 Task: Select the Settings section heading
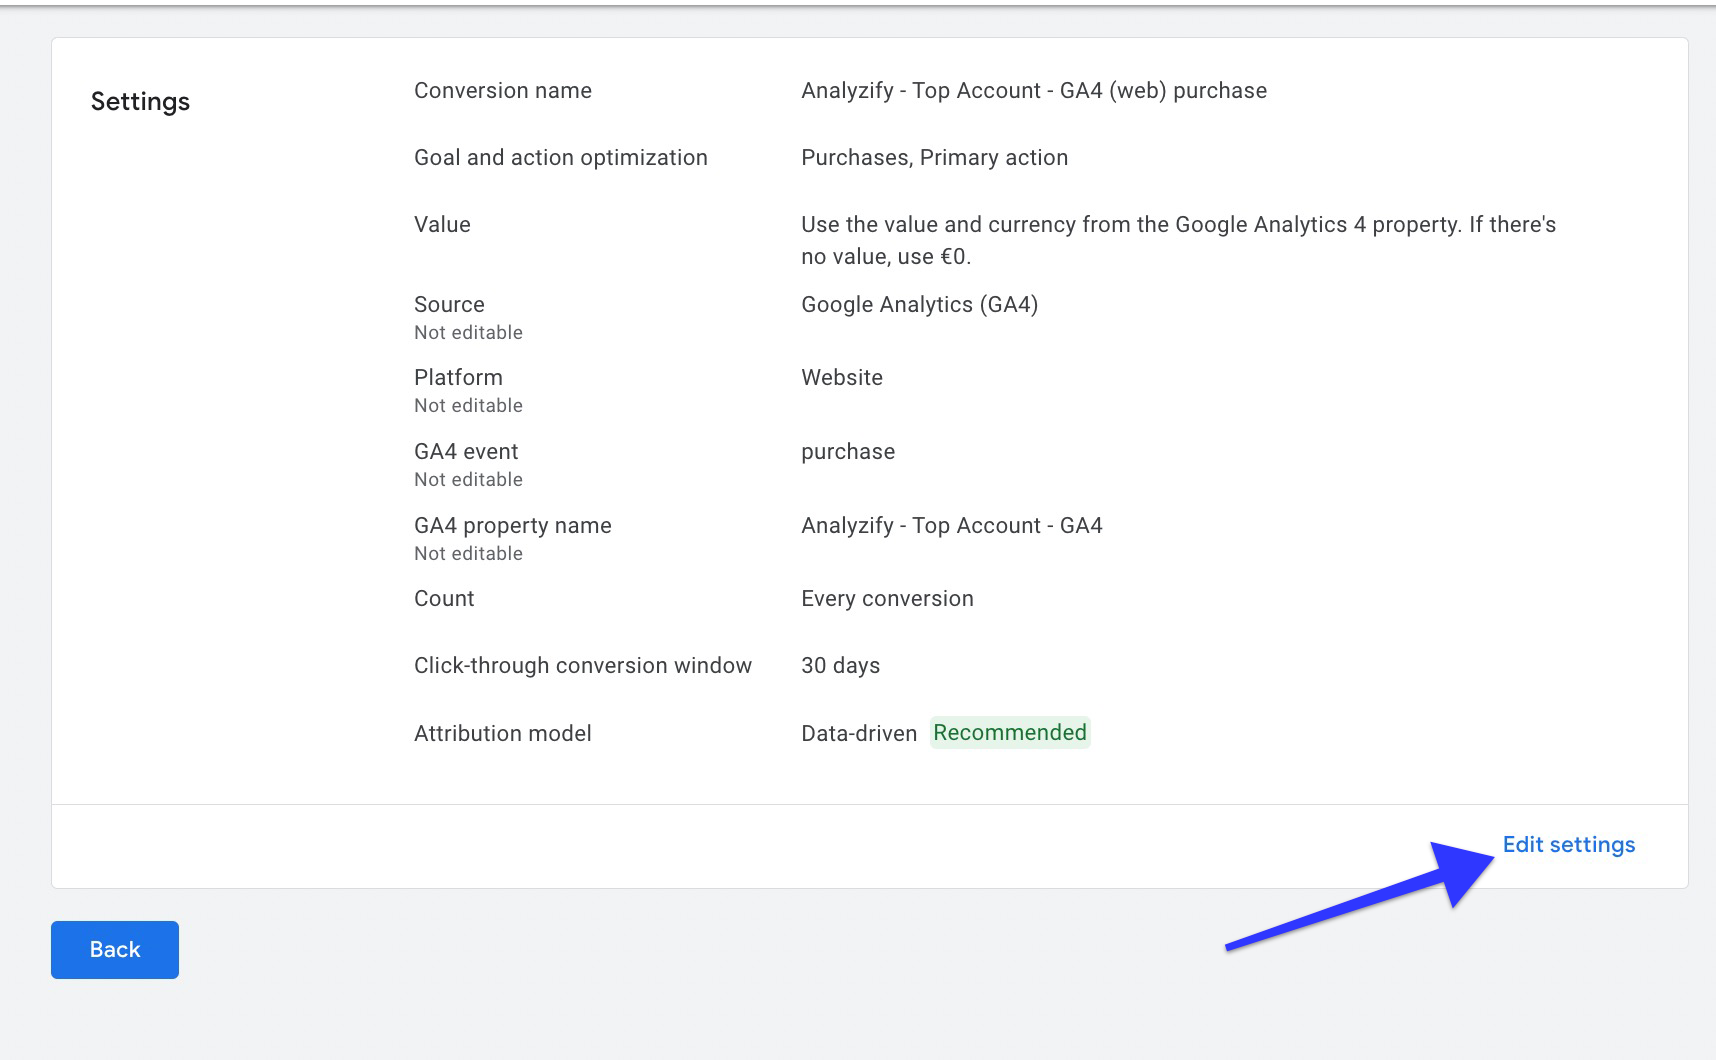point(140,102)
